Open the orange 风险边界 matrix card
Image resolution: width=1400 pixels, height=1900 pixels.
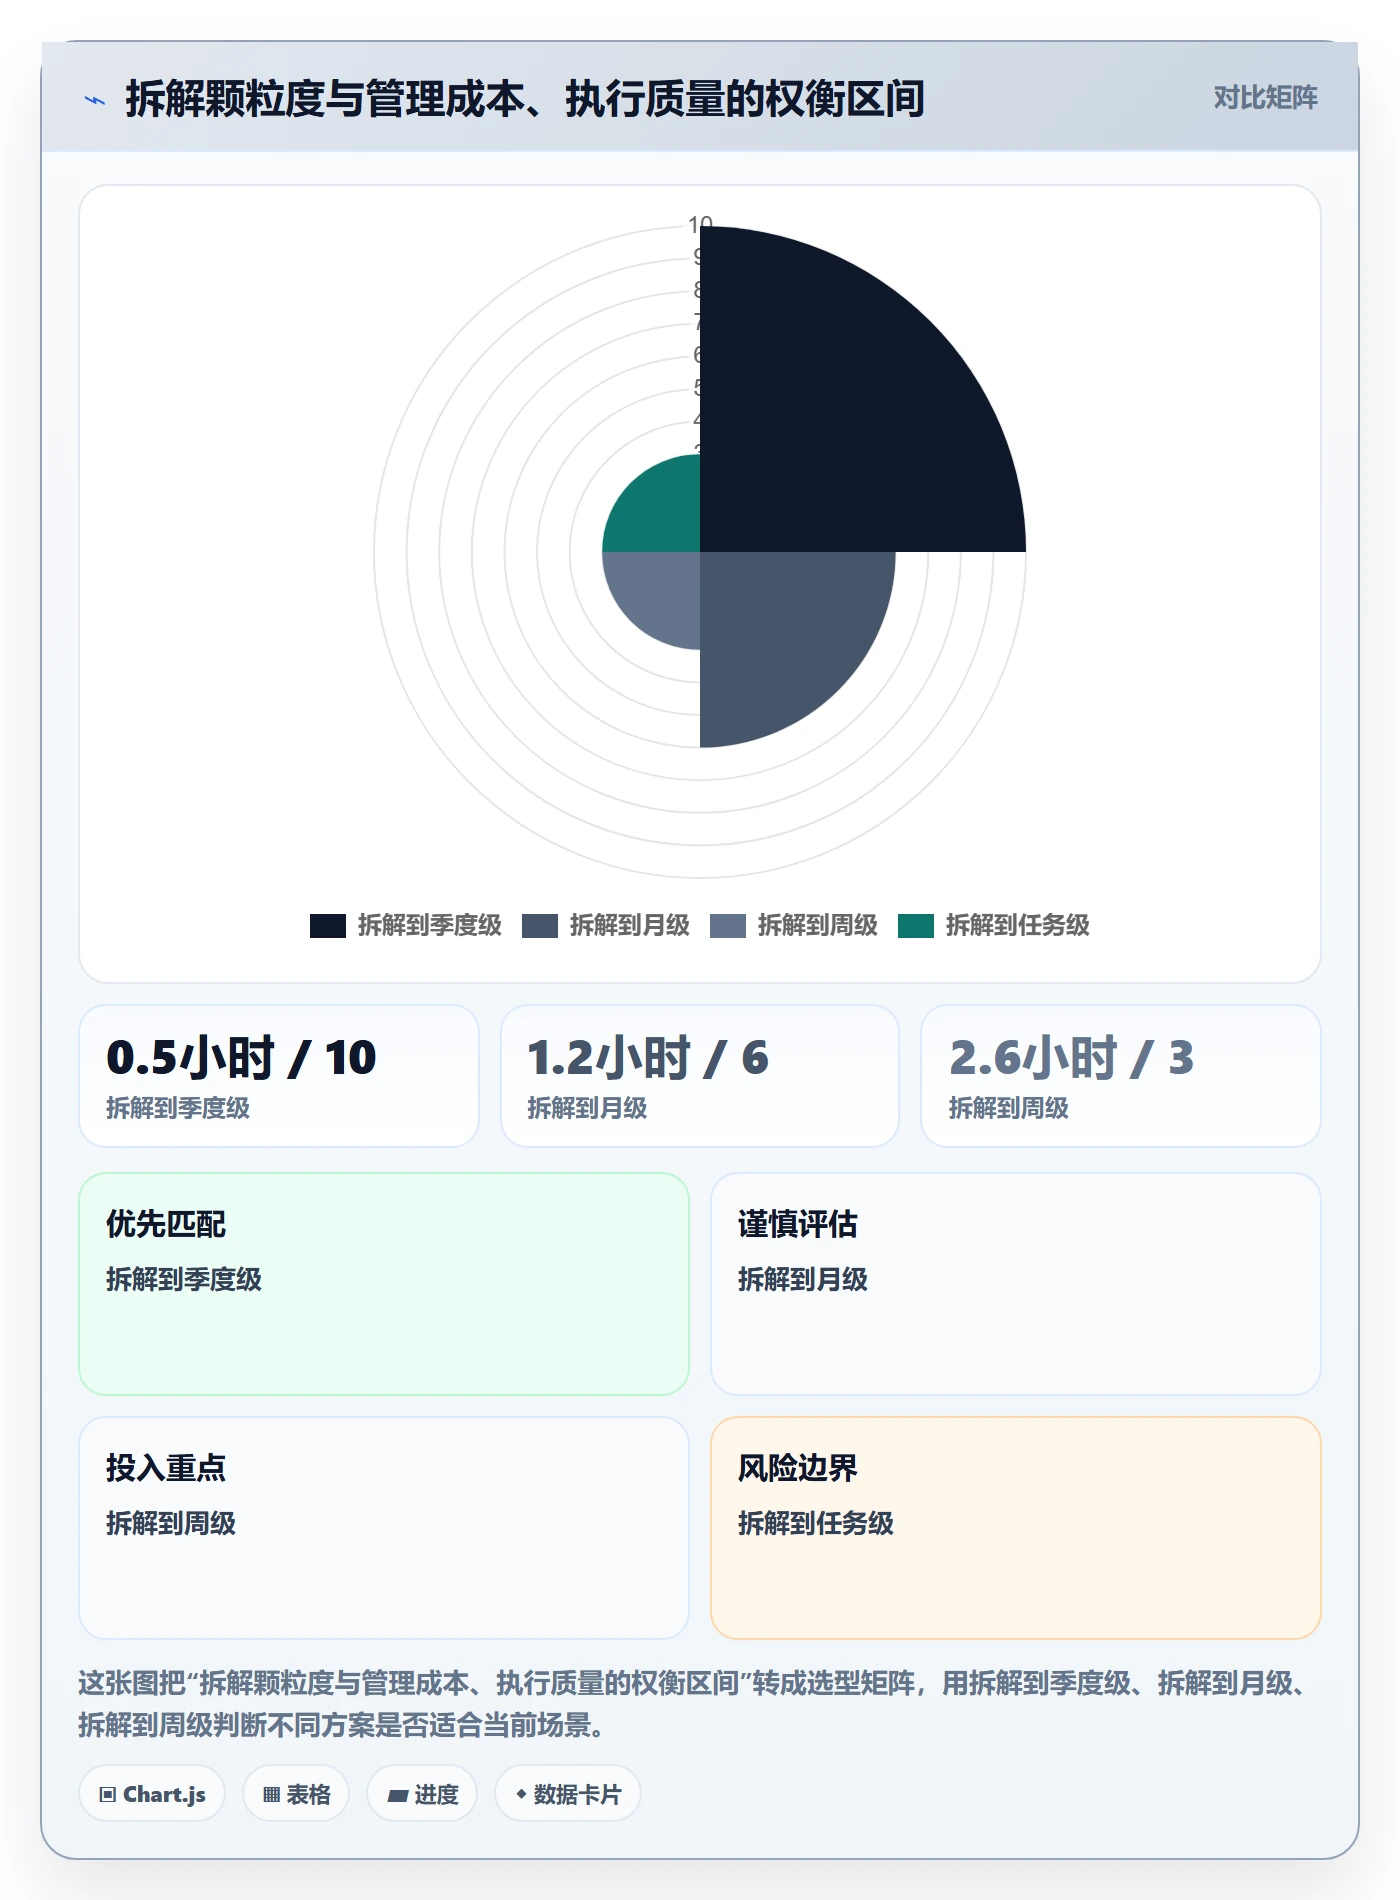click(x=1016, y=1528)
